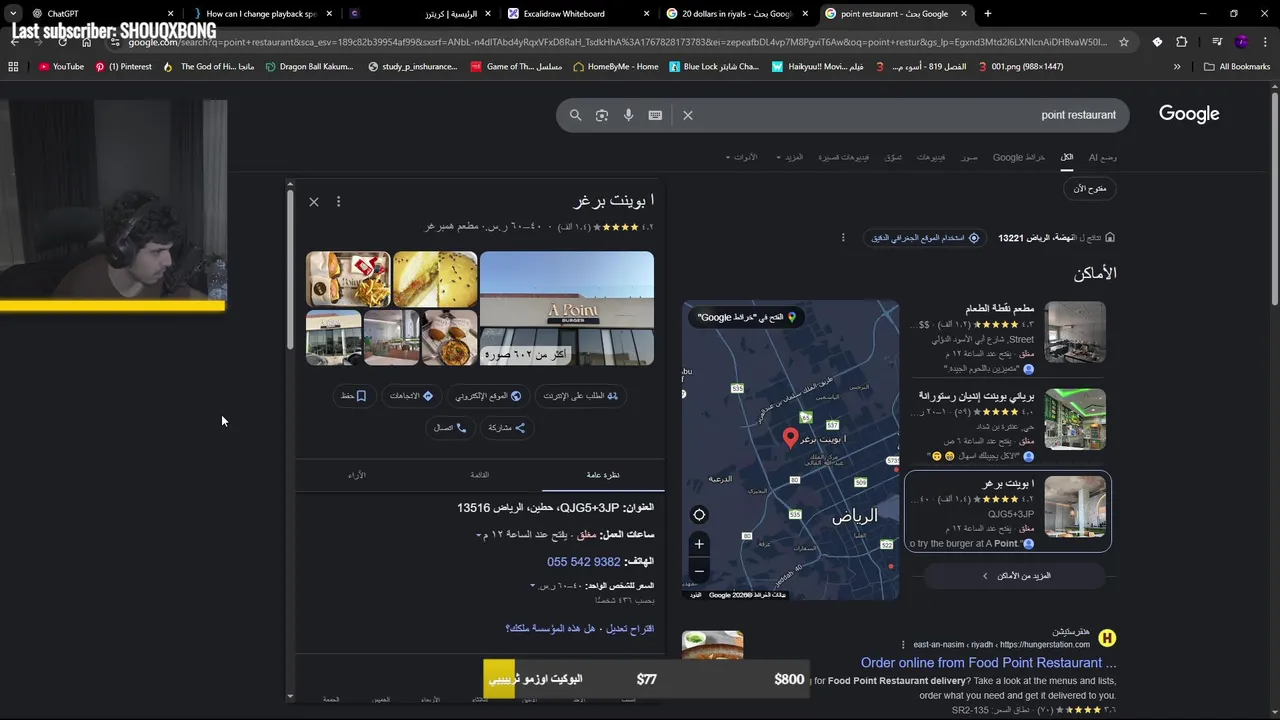Switch to the Excalidraw Whiteboard tab
This screenshot has height=720, width=1280.
580,14
